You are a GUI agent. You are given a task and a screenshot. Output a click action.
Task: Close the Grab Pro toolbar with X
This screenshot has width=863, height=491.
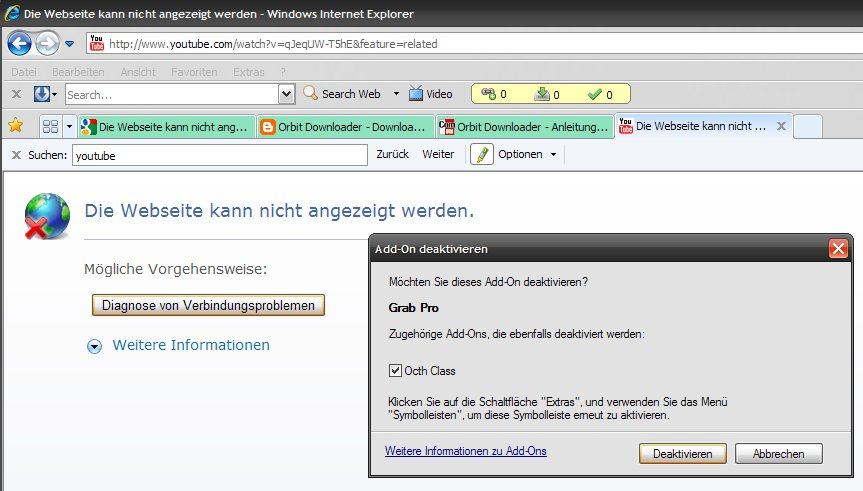pos(17,94)
